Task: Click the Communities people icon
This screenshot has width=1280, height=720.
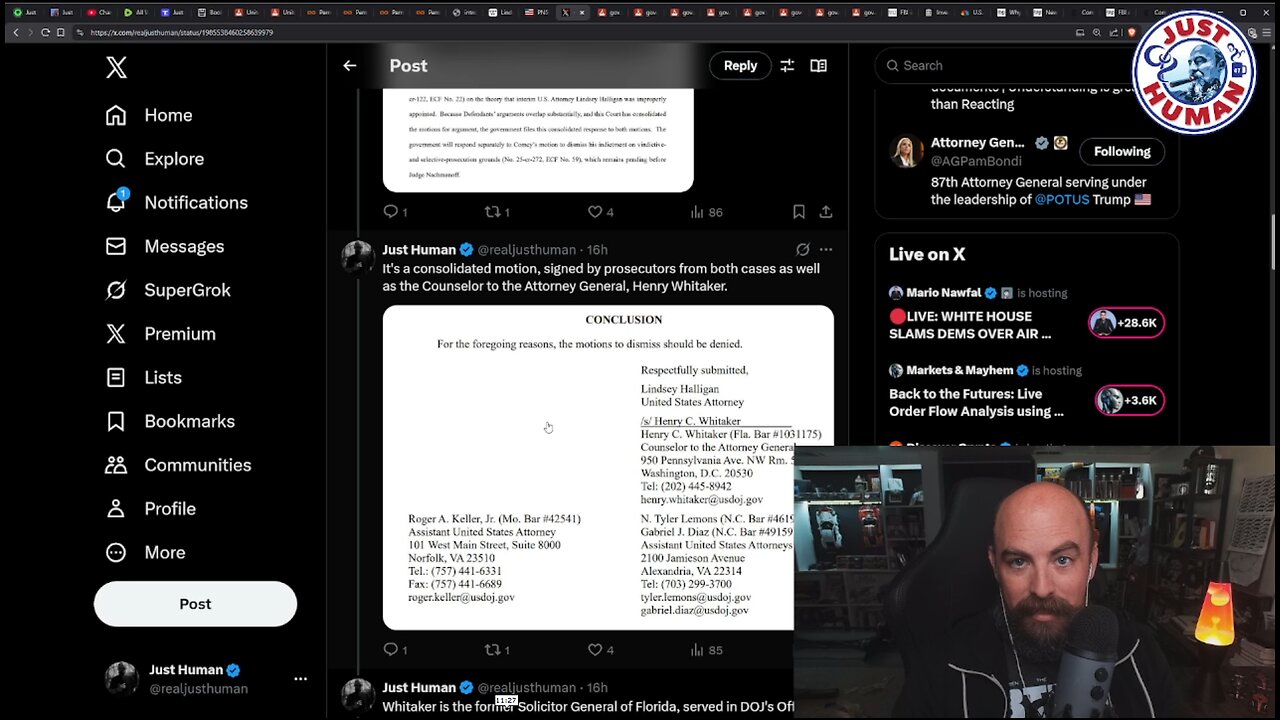Action: tap(116, 465)
